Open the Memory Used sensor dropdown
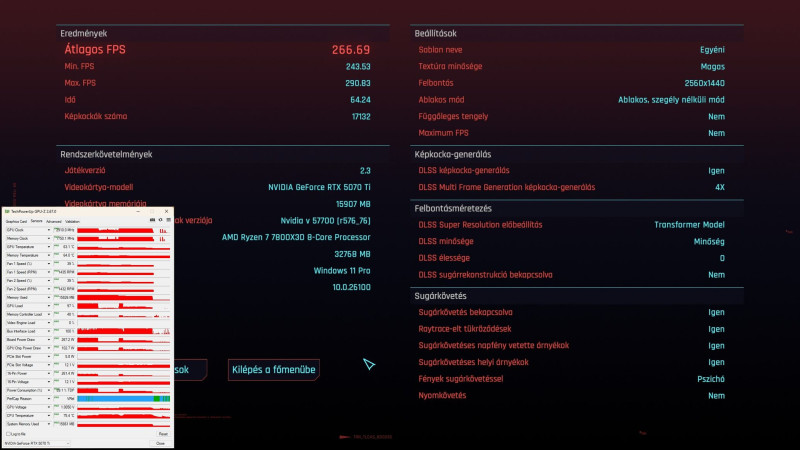 49,297
